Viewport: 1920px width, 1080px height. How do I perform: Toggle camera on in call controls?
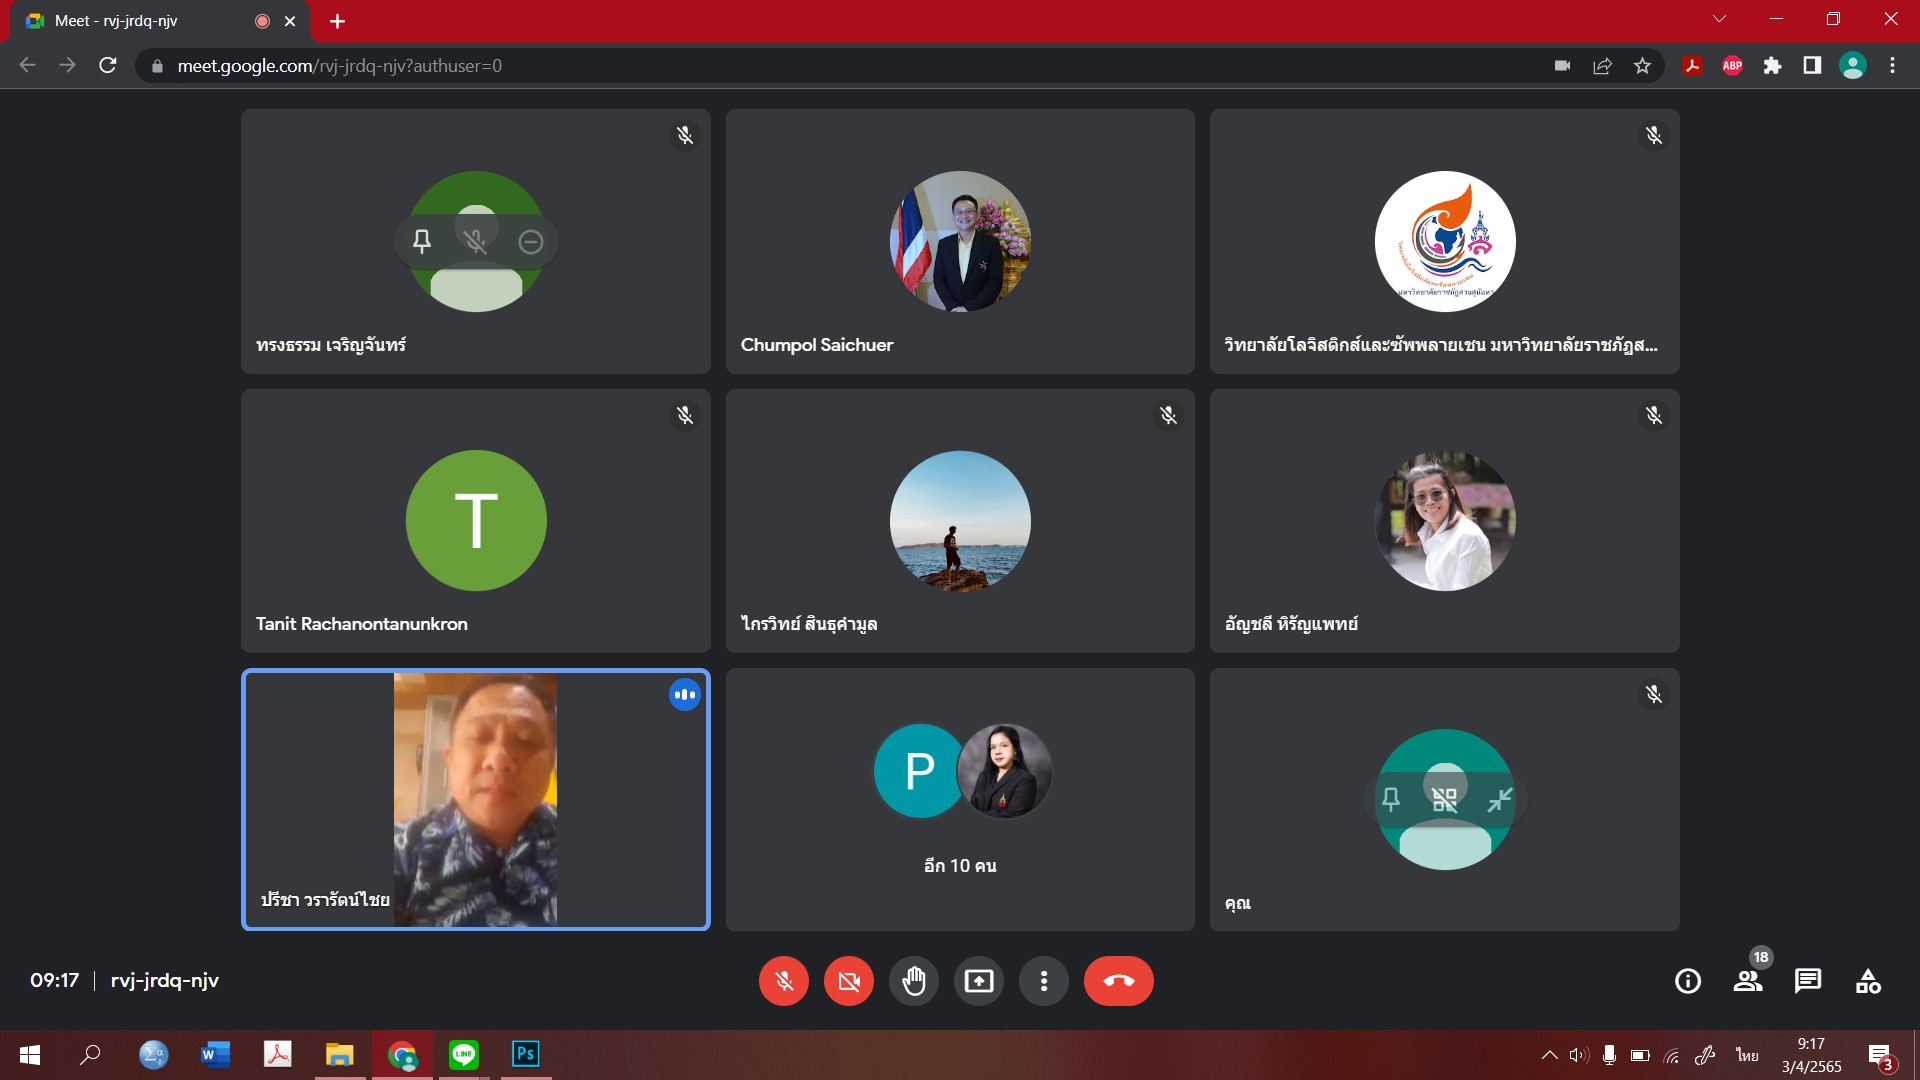(849, 981)
